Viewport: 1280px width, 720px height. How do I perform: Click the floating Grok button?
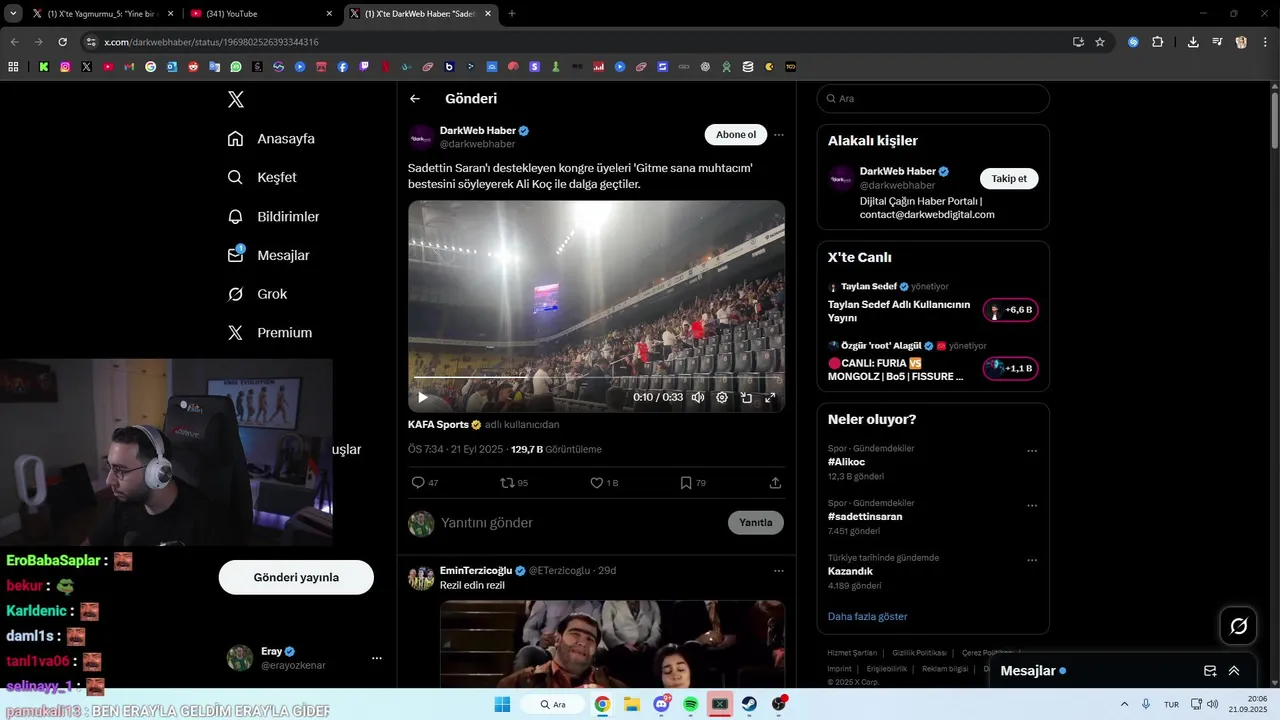click(1239, 626)
